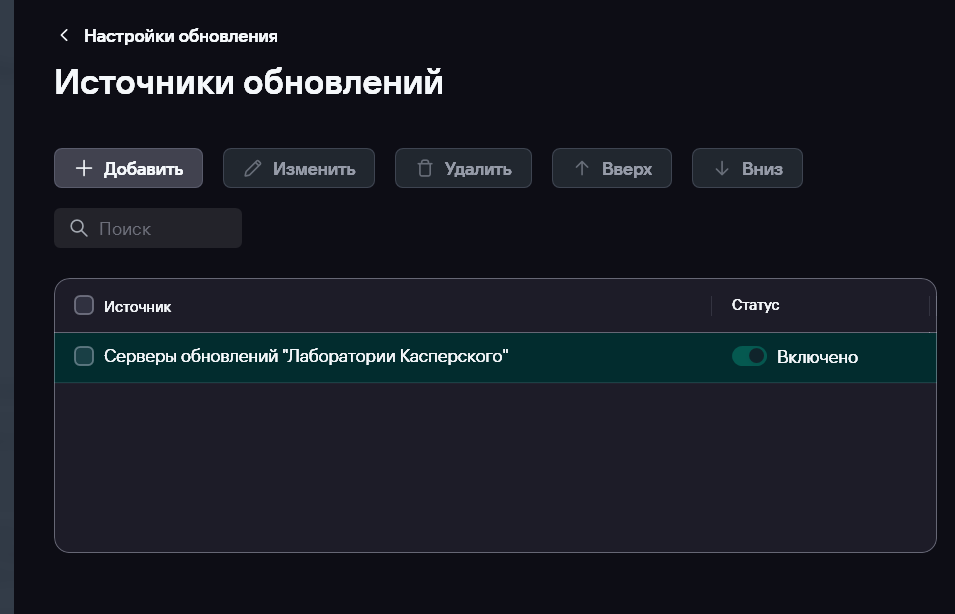Click the empty area below the table row

pos(495,465)
